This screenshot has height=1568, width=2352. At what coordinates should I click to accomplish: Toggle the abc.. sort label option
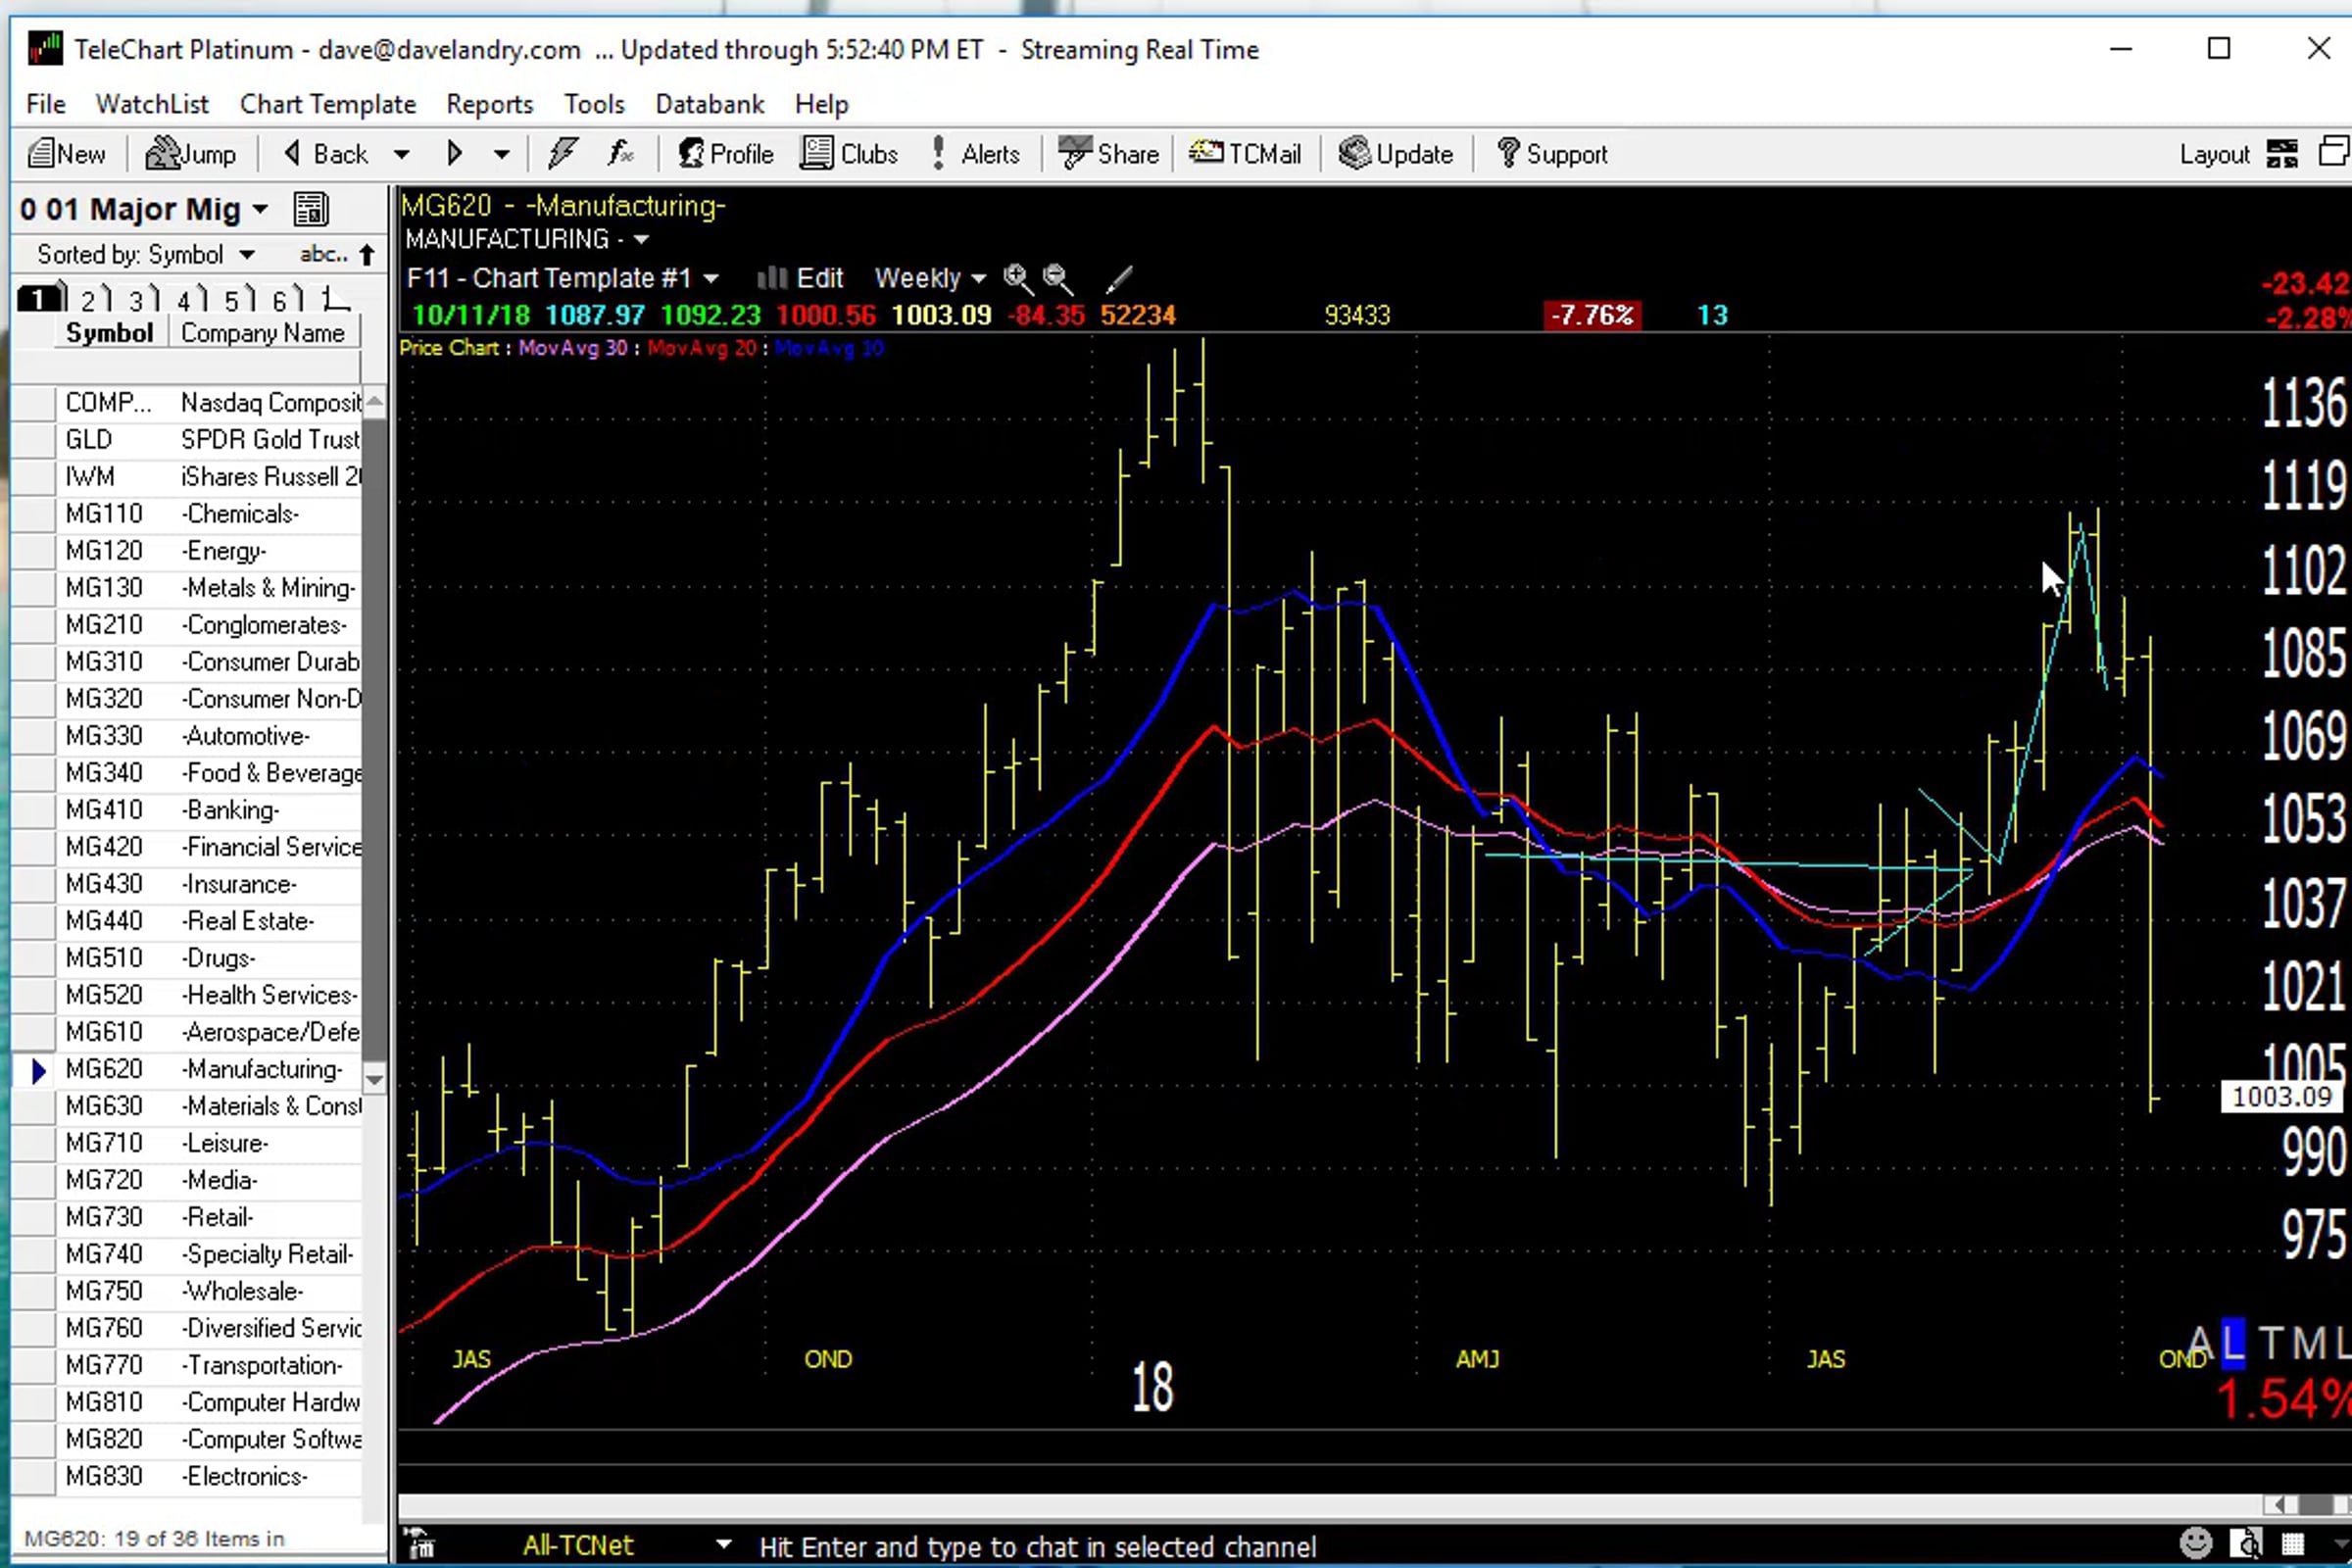pos(323,254)
